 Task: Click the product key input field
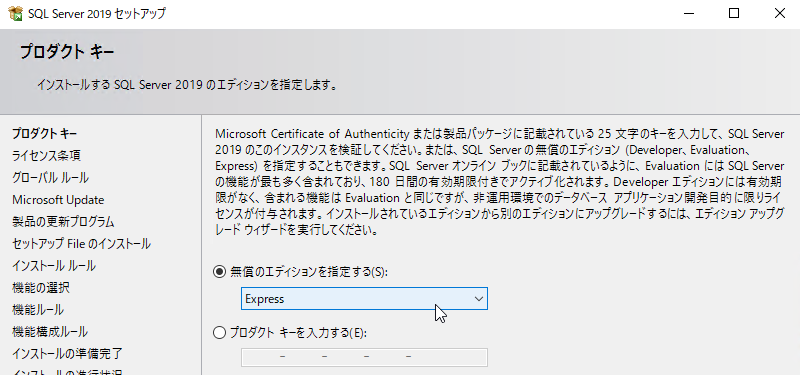(364, 357)
